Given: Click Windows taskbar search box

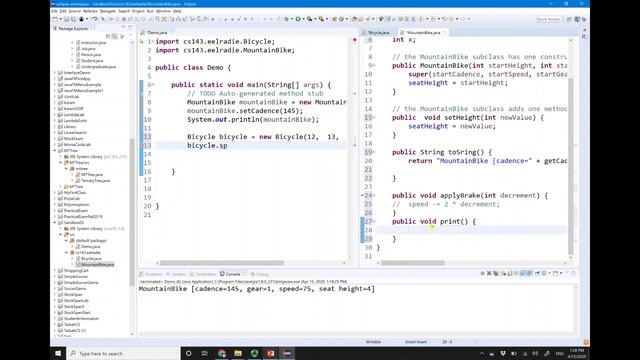Looking at the screenshot, I should point(123,353).
